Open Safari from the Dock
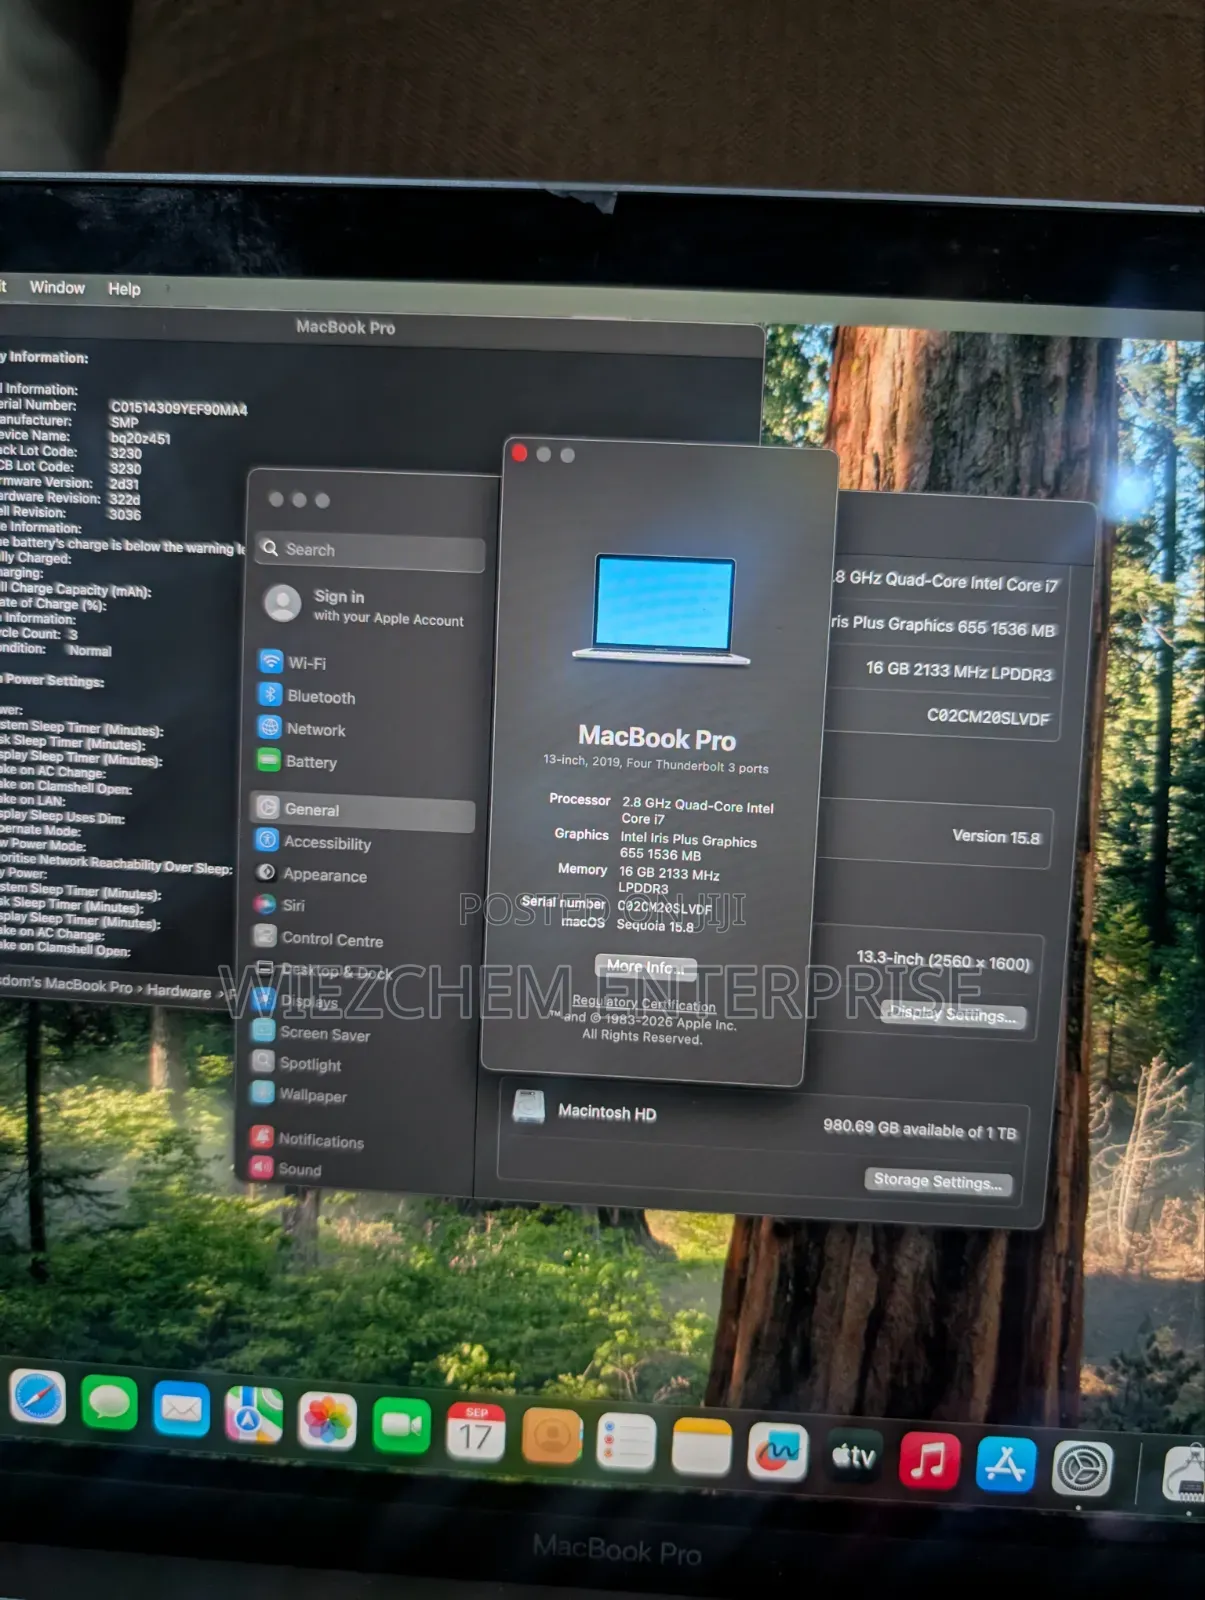Screen dimensions: 1205x1600 [38, 1397]
